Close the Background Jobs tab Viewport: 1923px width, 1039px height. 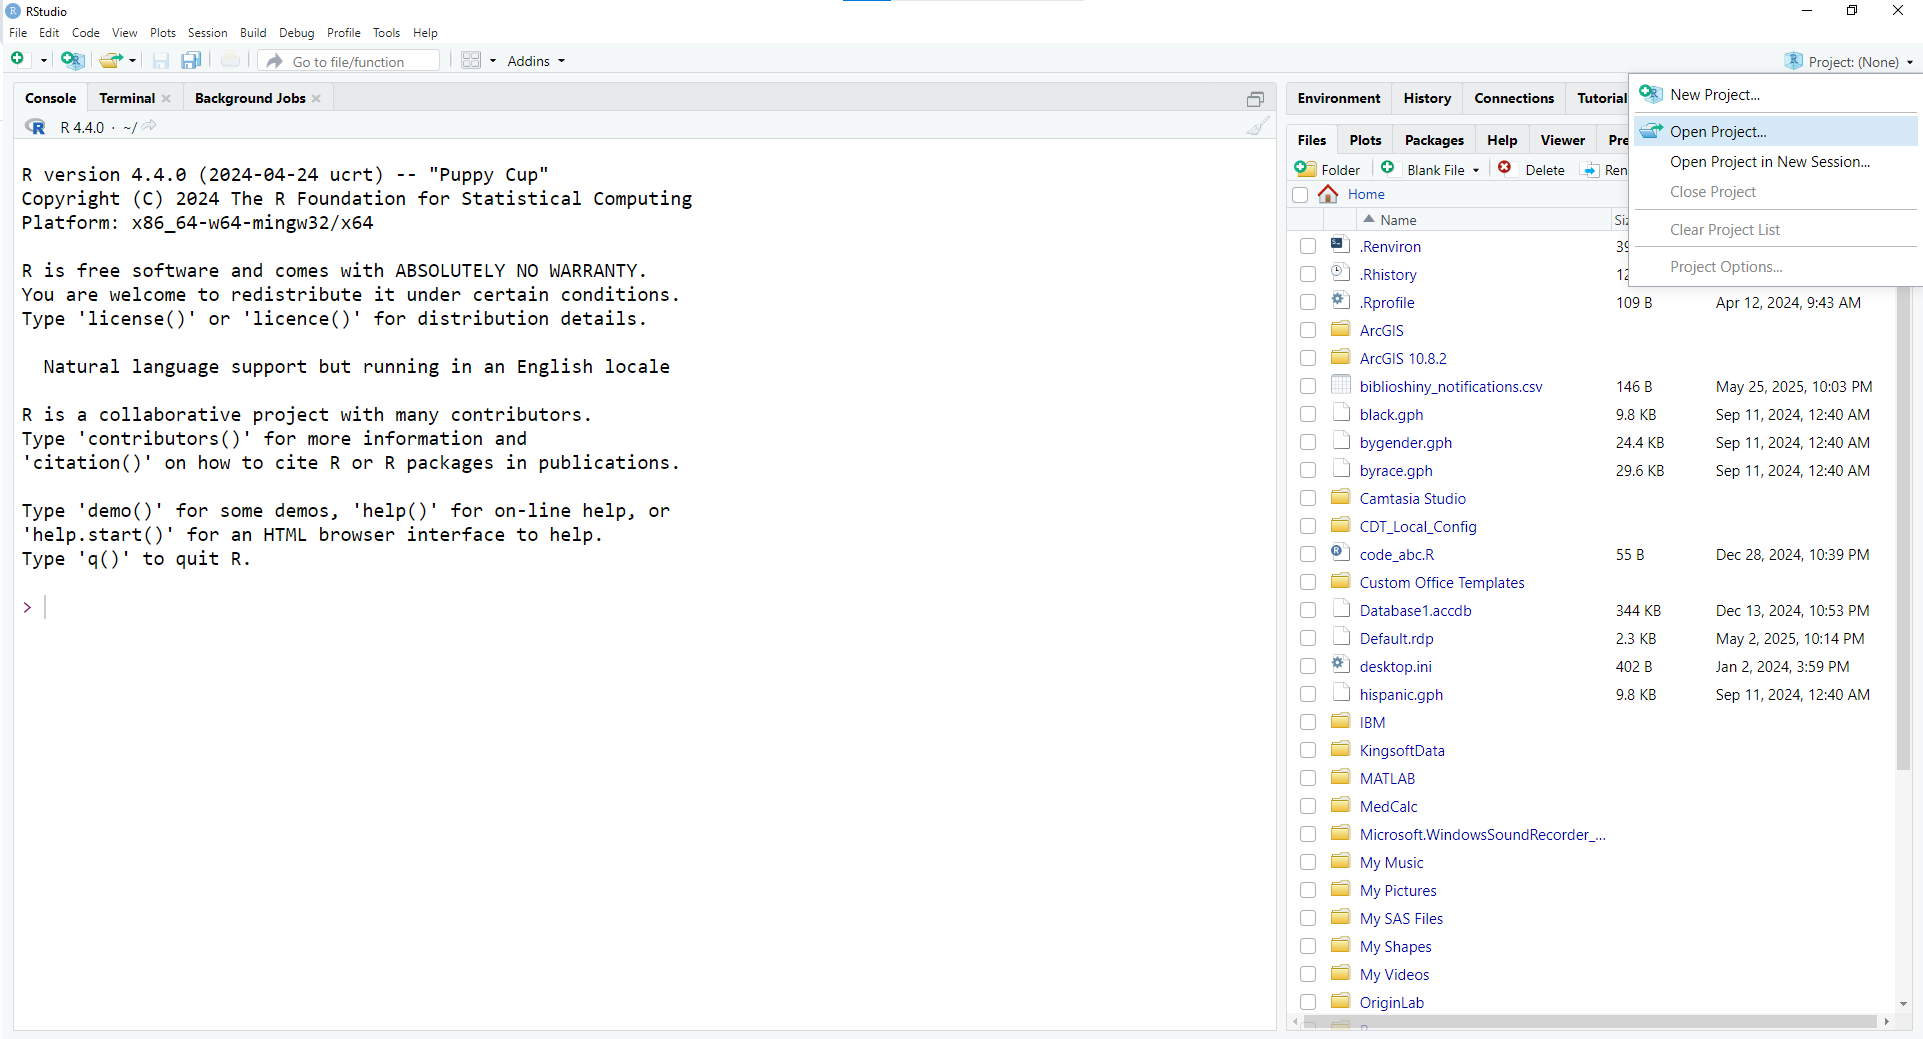point(316,98)
